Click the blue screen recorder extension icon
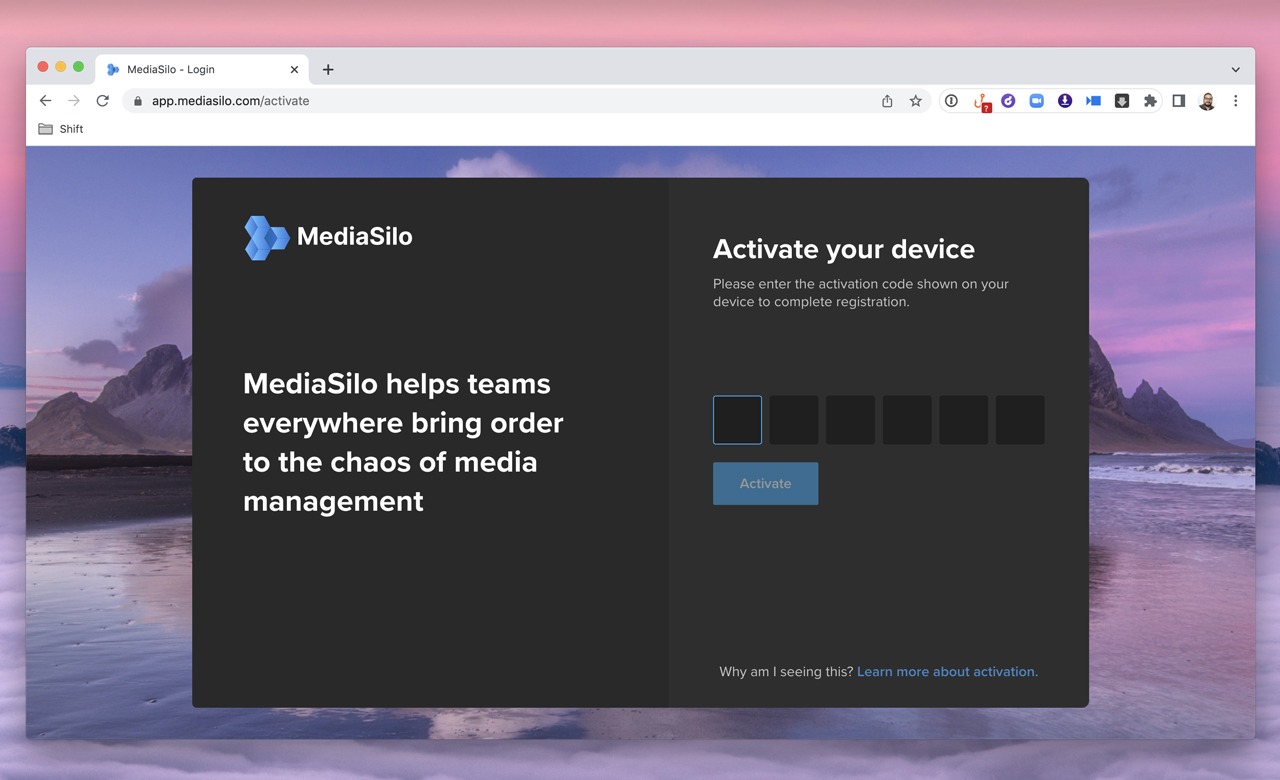Image resolution: width=1280 pixels, height=780 pixels. coord(1093,100)
